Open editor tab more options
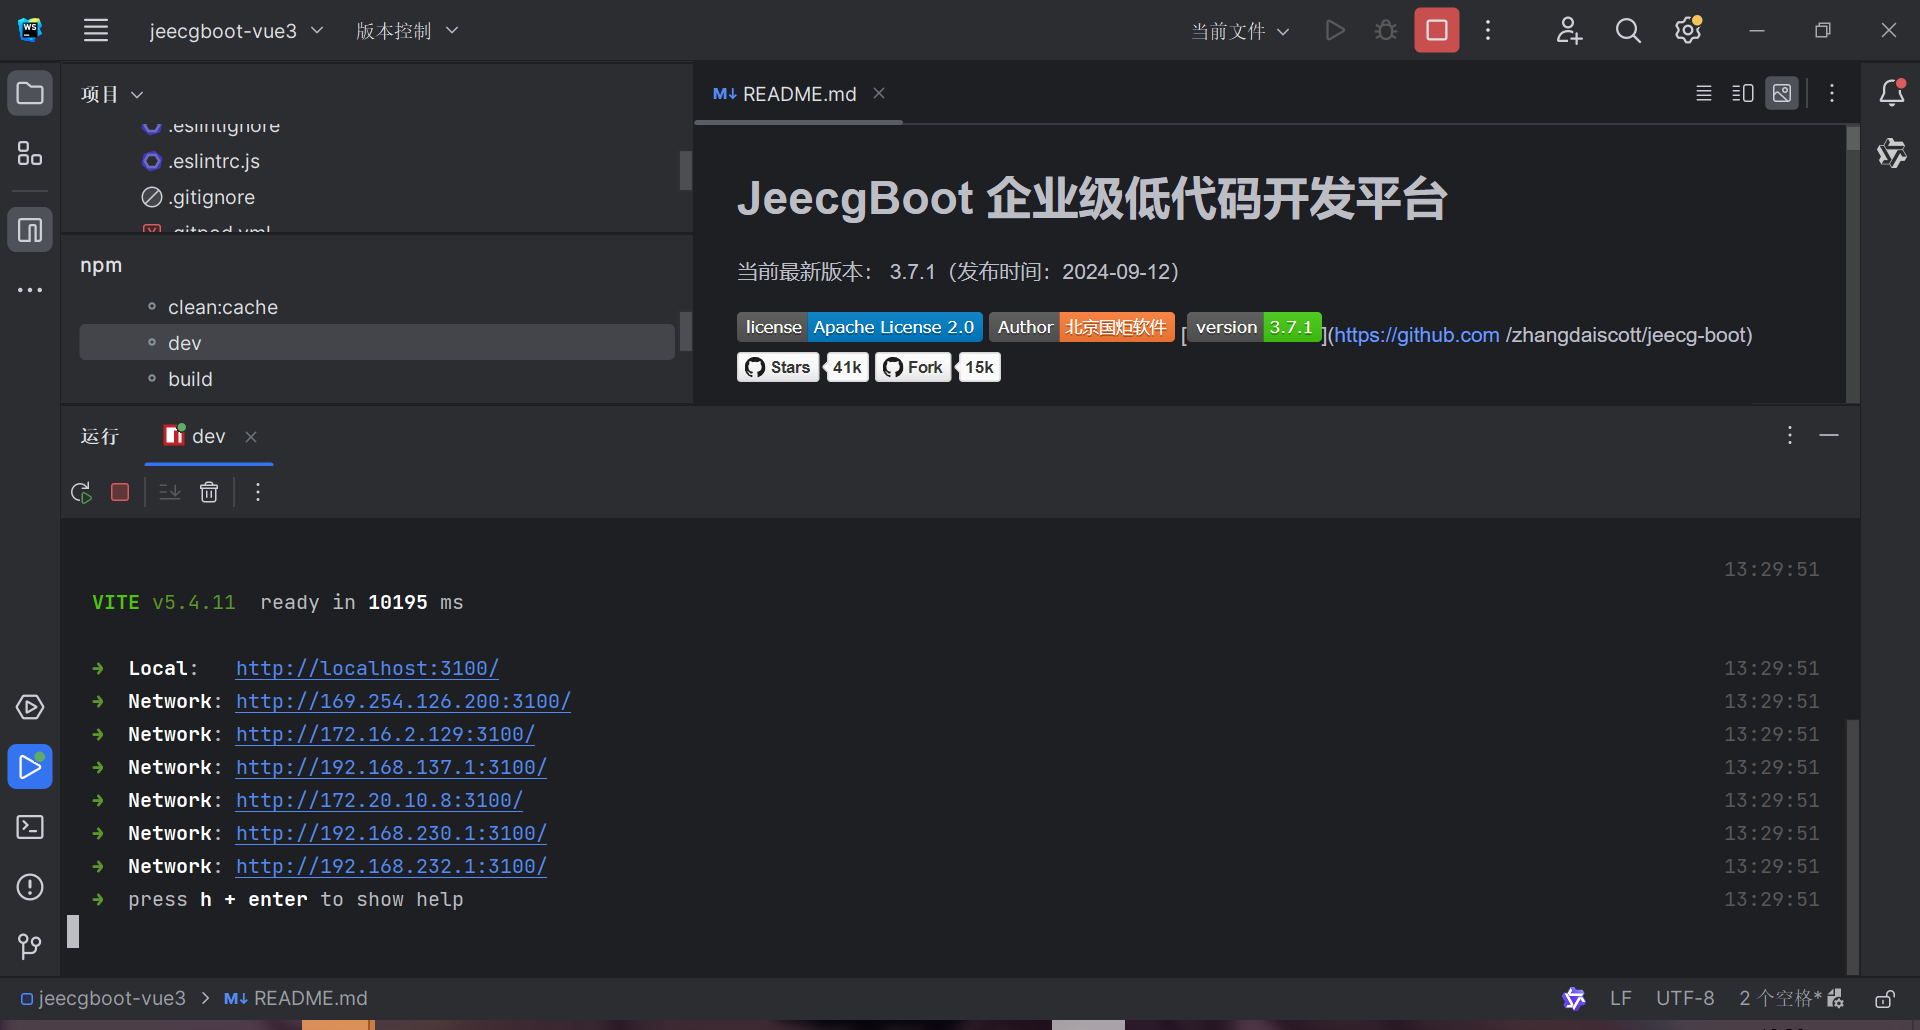 coord(1832,93)
